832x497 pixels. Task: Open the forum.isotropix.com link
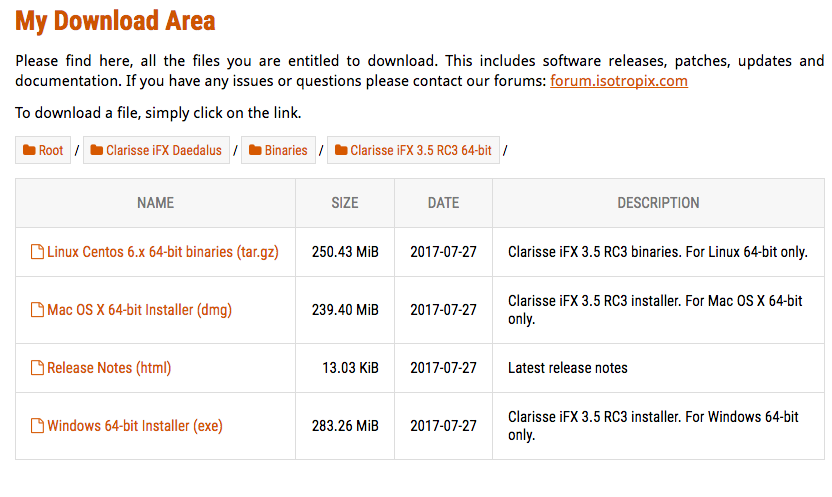pos(619,81)
